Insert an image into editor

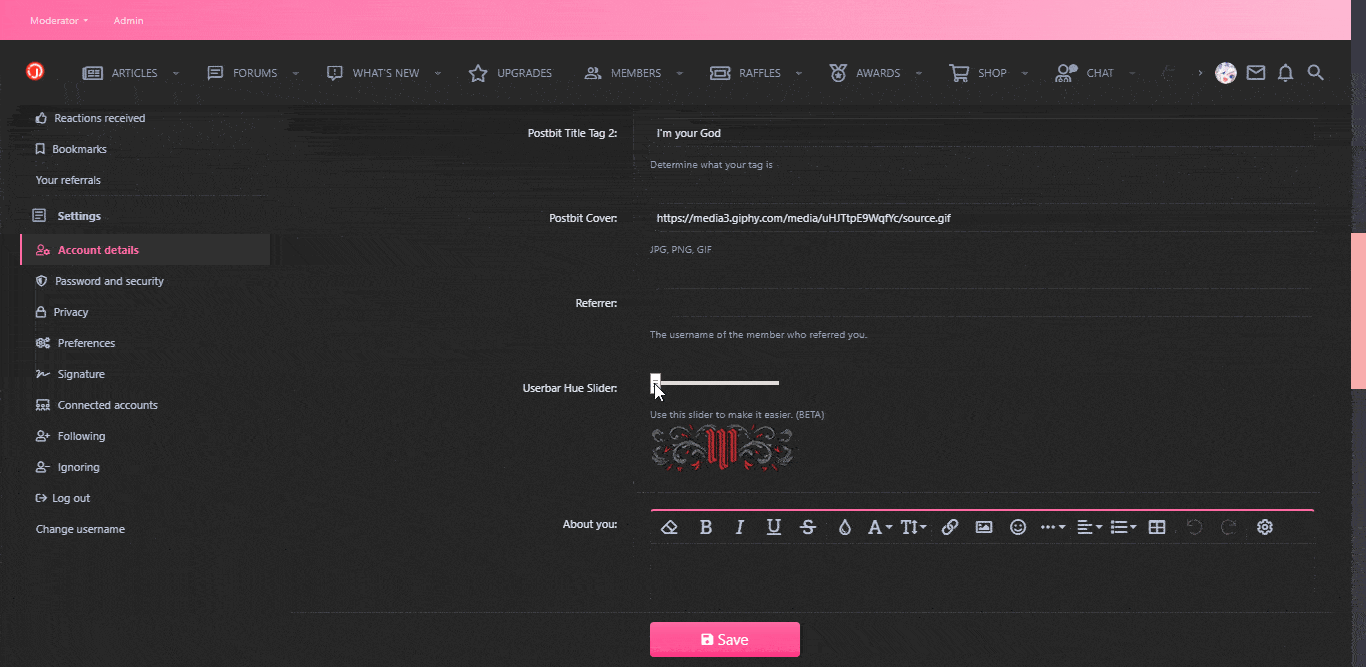984,527
